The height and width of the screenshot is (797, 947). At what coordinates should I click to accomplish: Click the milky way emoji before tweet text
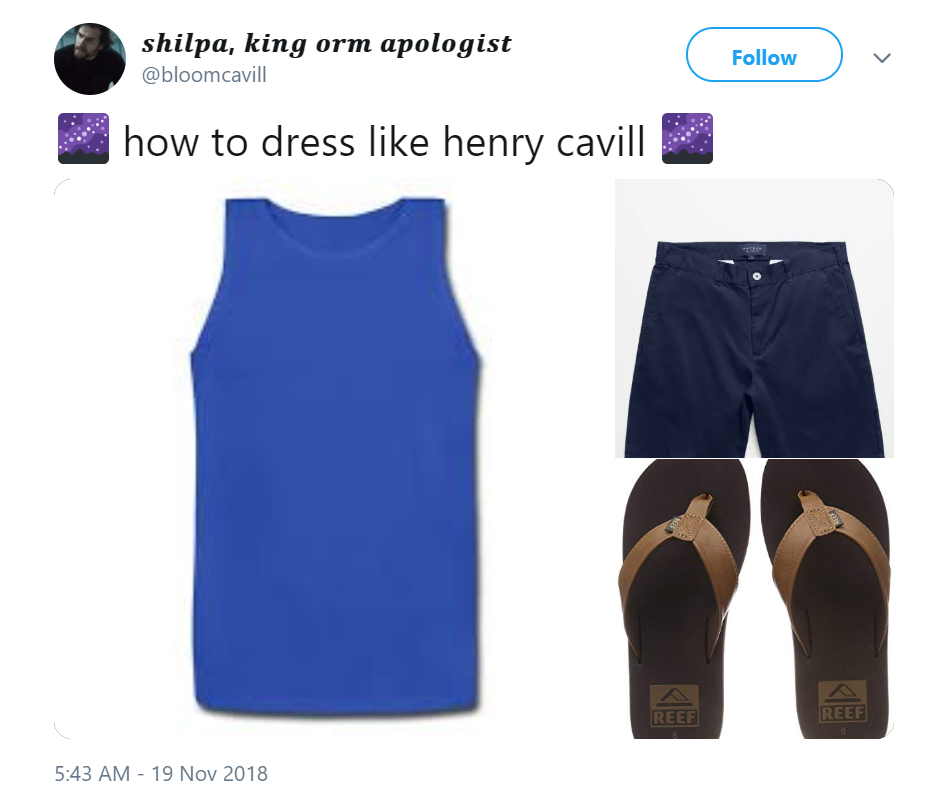[x=83, y=138]
